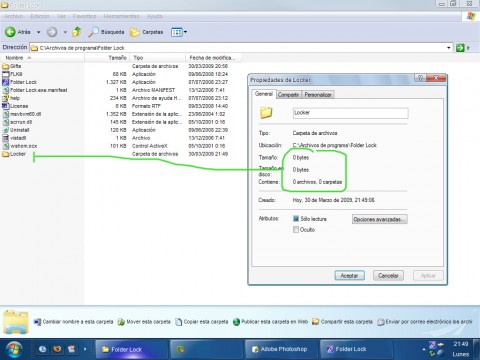Click Cambiar nombre a esta carpeta
This screenshot has width=480, height=360.
click(74, 322)
